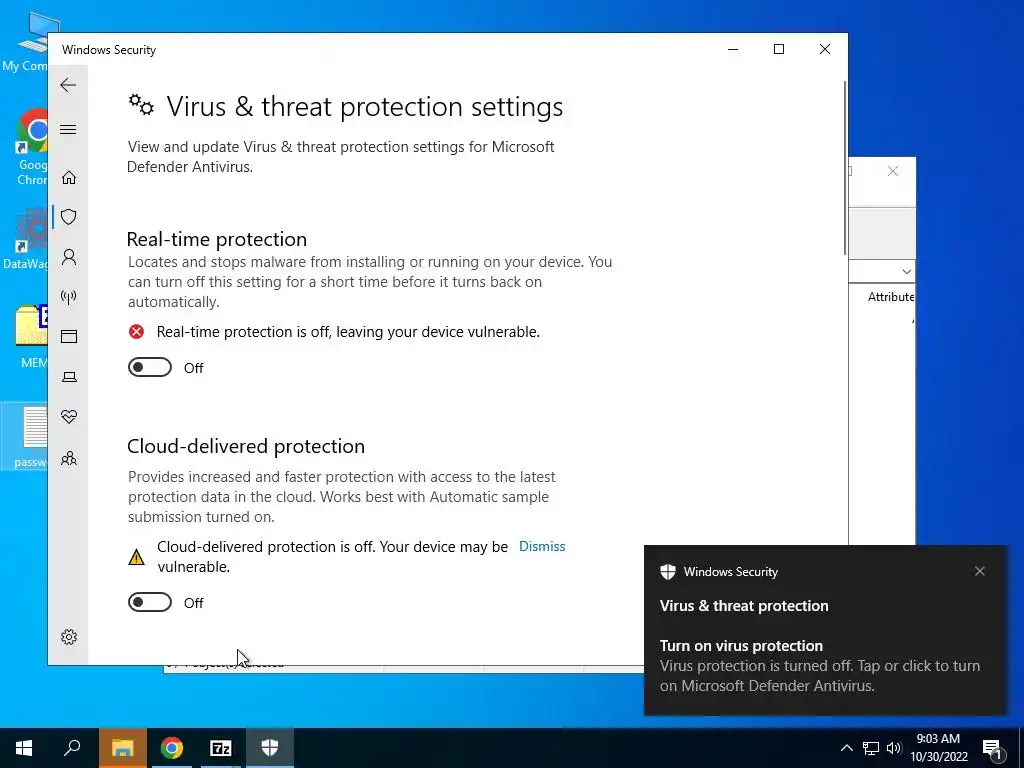Go back using the Windows Security back arrow
Image resolution: width=1024 pixels, height=768 pixels.
click(x=68, y=85)
